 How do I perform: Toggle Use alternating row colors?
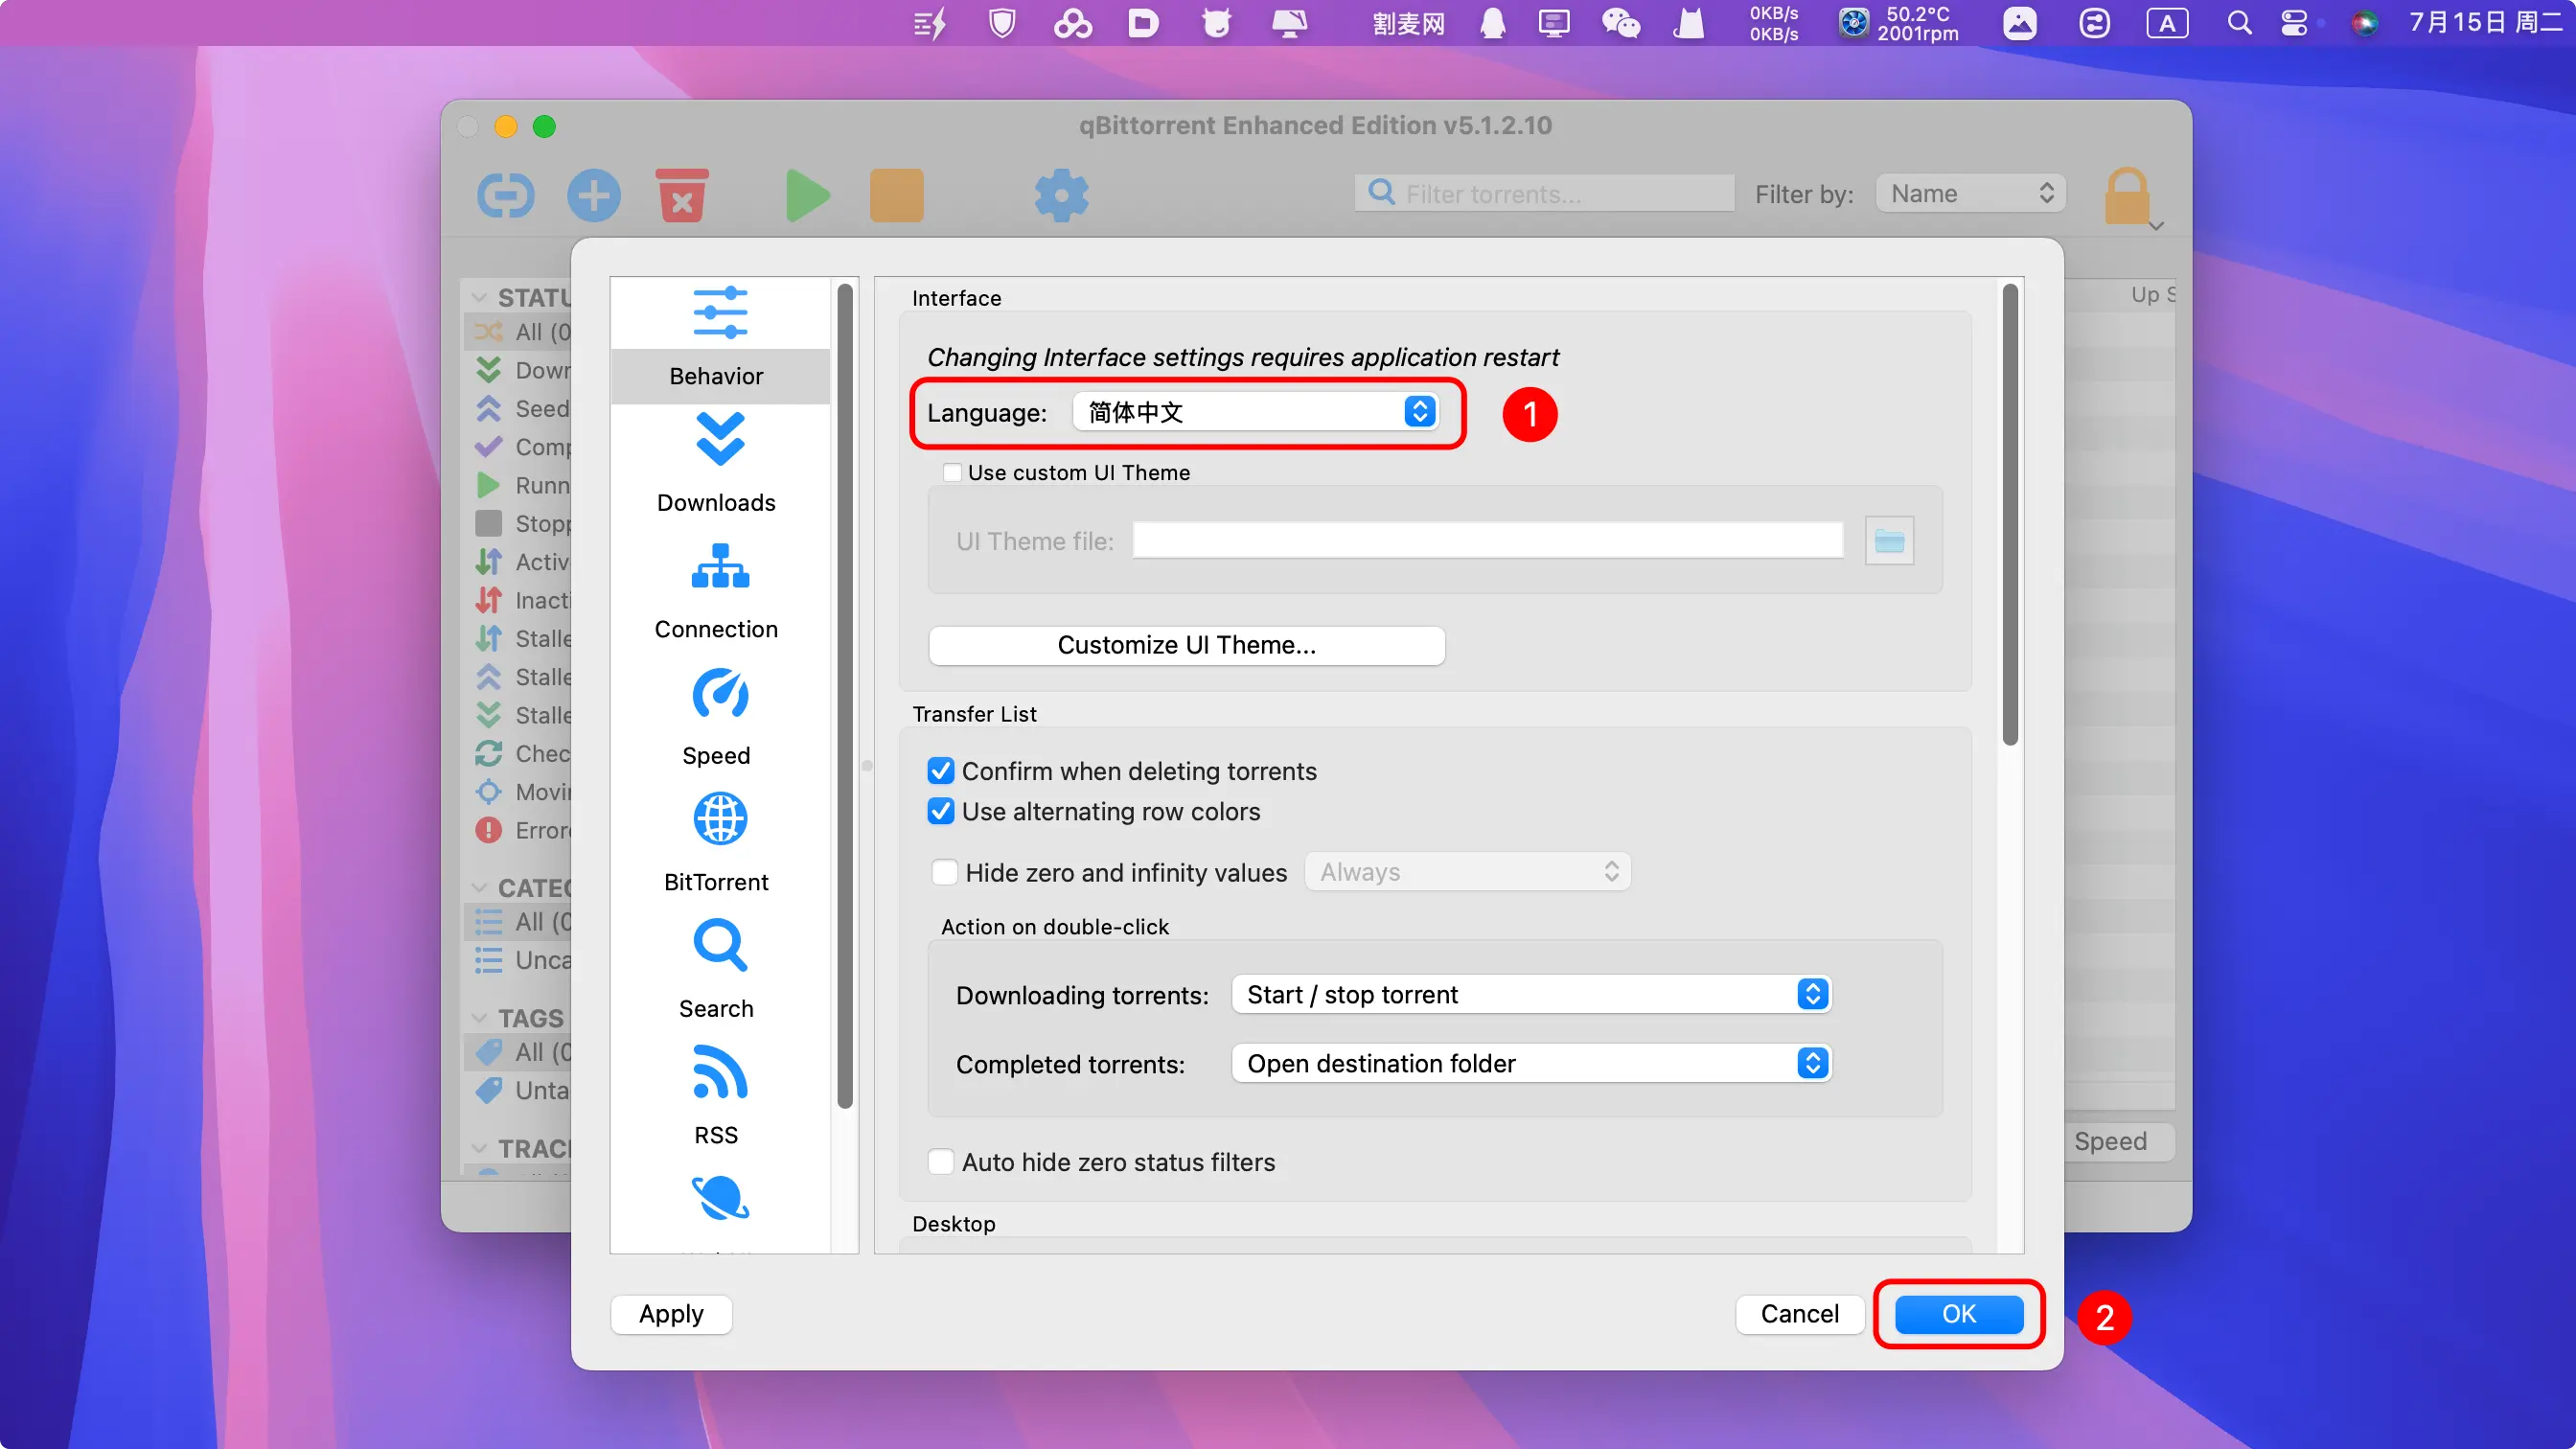(940, 811)
